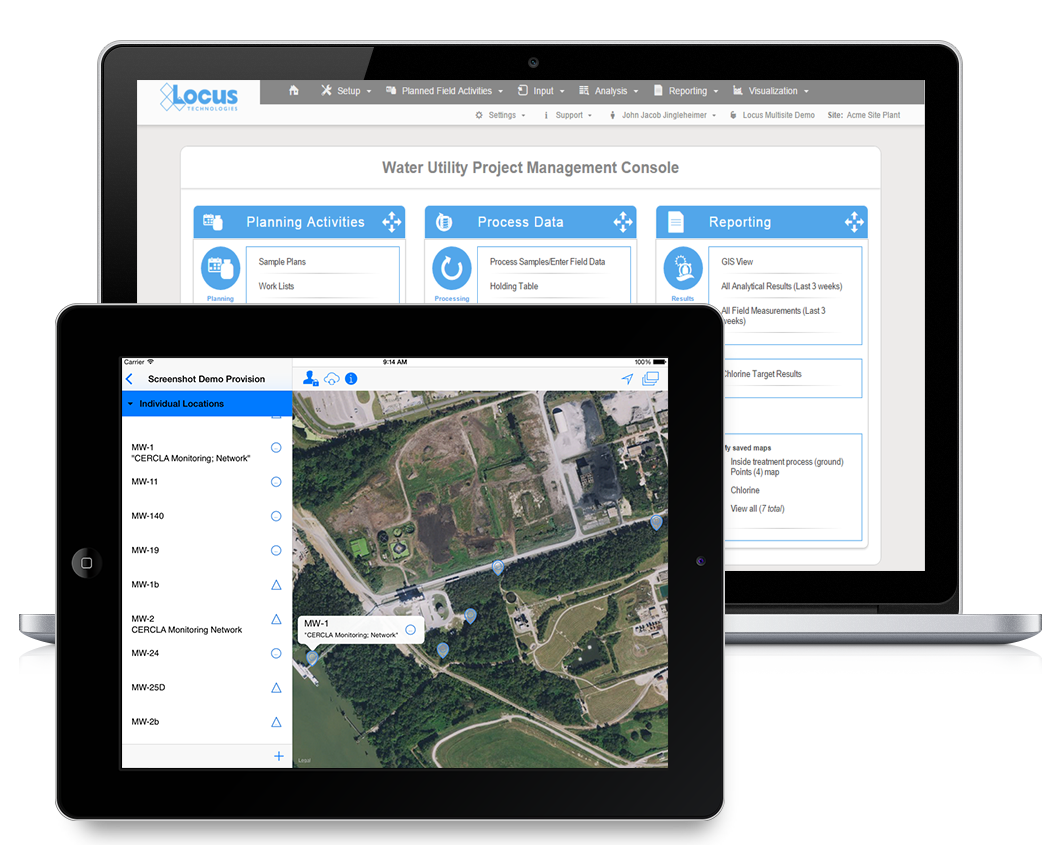This screenshot has height=845, width=1062.
Task: Select the triangle marker beside MW-25D
Action: click(x=276, y=688)
